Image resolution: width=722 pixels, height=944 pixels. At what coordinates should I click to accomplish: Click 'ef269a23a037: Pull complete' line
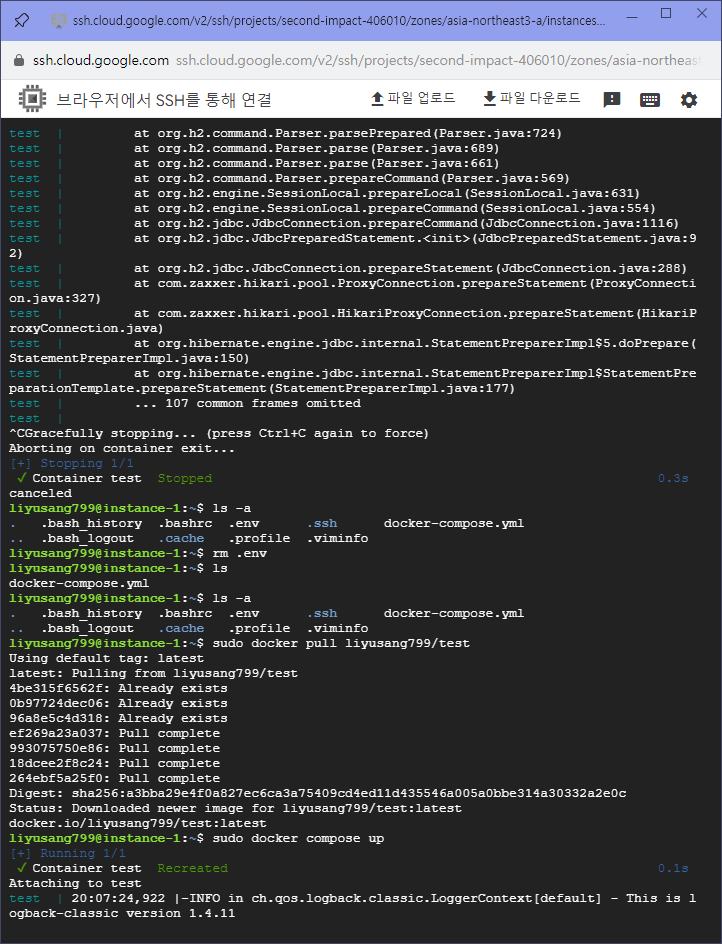tap(114, 734)
